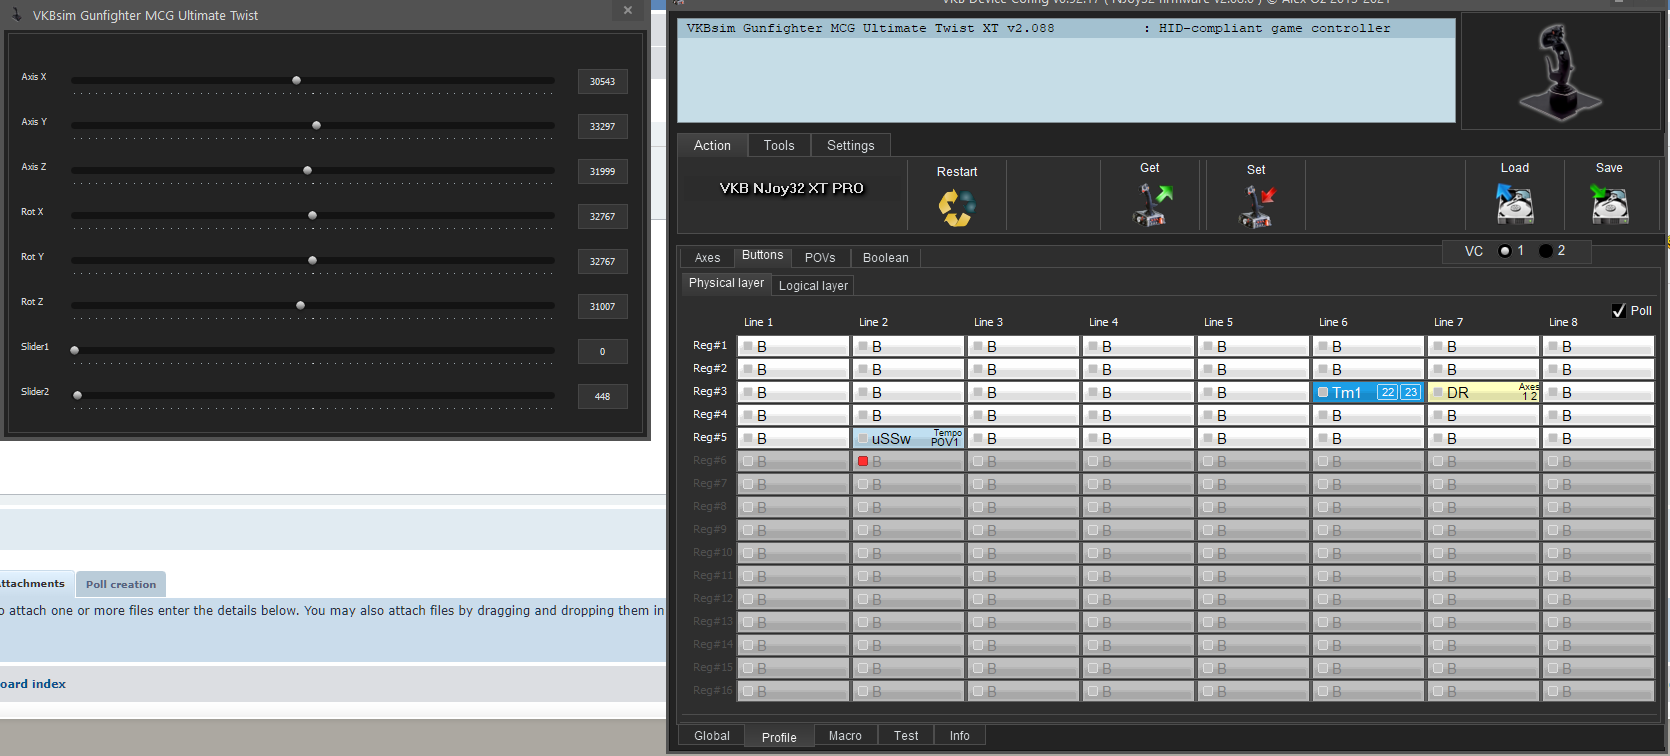Click the Rot Z slider handle
Image resolution: width=1670 pixels, height=756 pixels.
point(300,305)
